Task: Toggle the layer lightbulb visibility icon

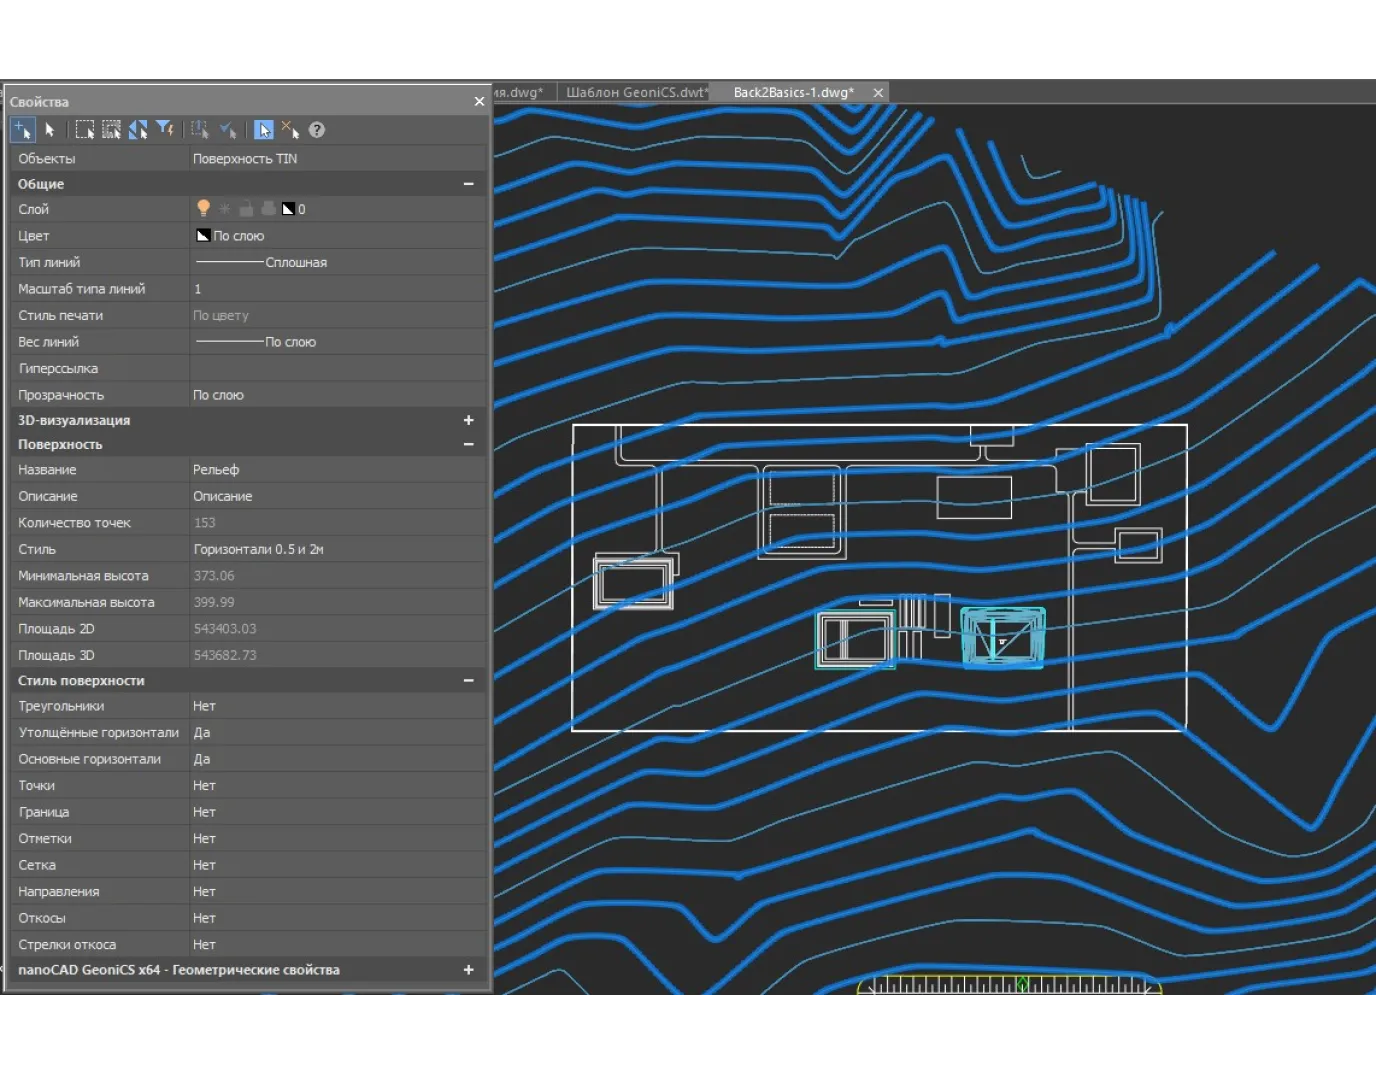Action: click(203, 208)
